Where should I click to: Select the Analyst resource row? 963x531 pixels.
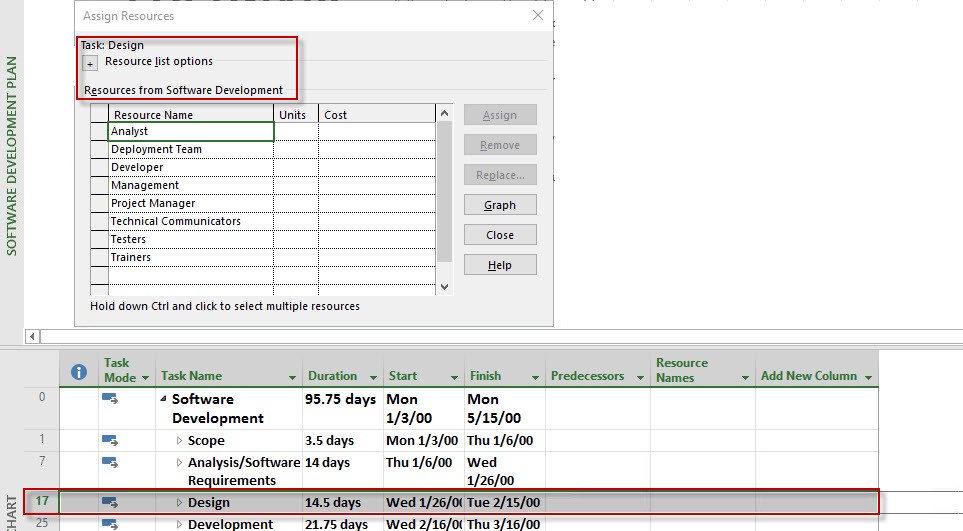tap(191, 131)
